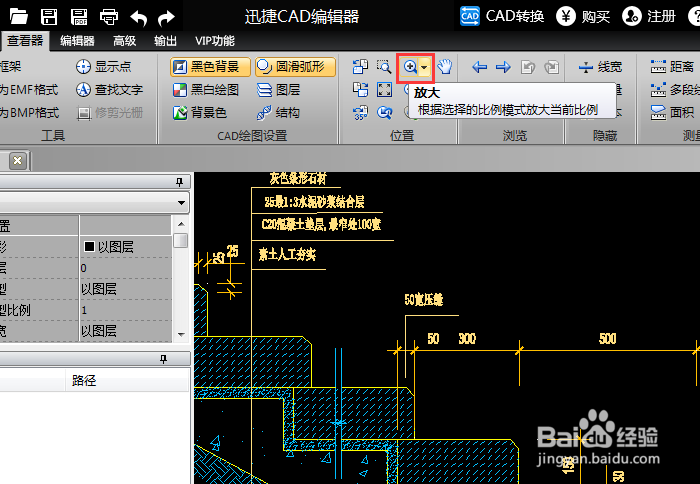Click 为BMP格式 copy option
Screen dimensions: 700x484
(29, 113)
